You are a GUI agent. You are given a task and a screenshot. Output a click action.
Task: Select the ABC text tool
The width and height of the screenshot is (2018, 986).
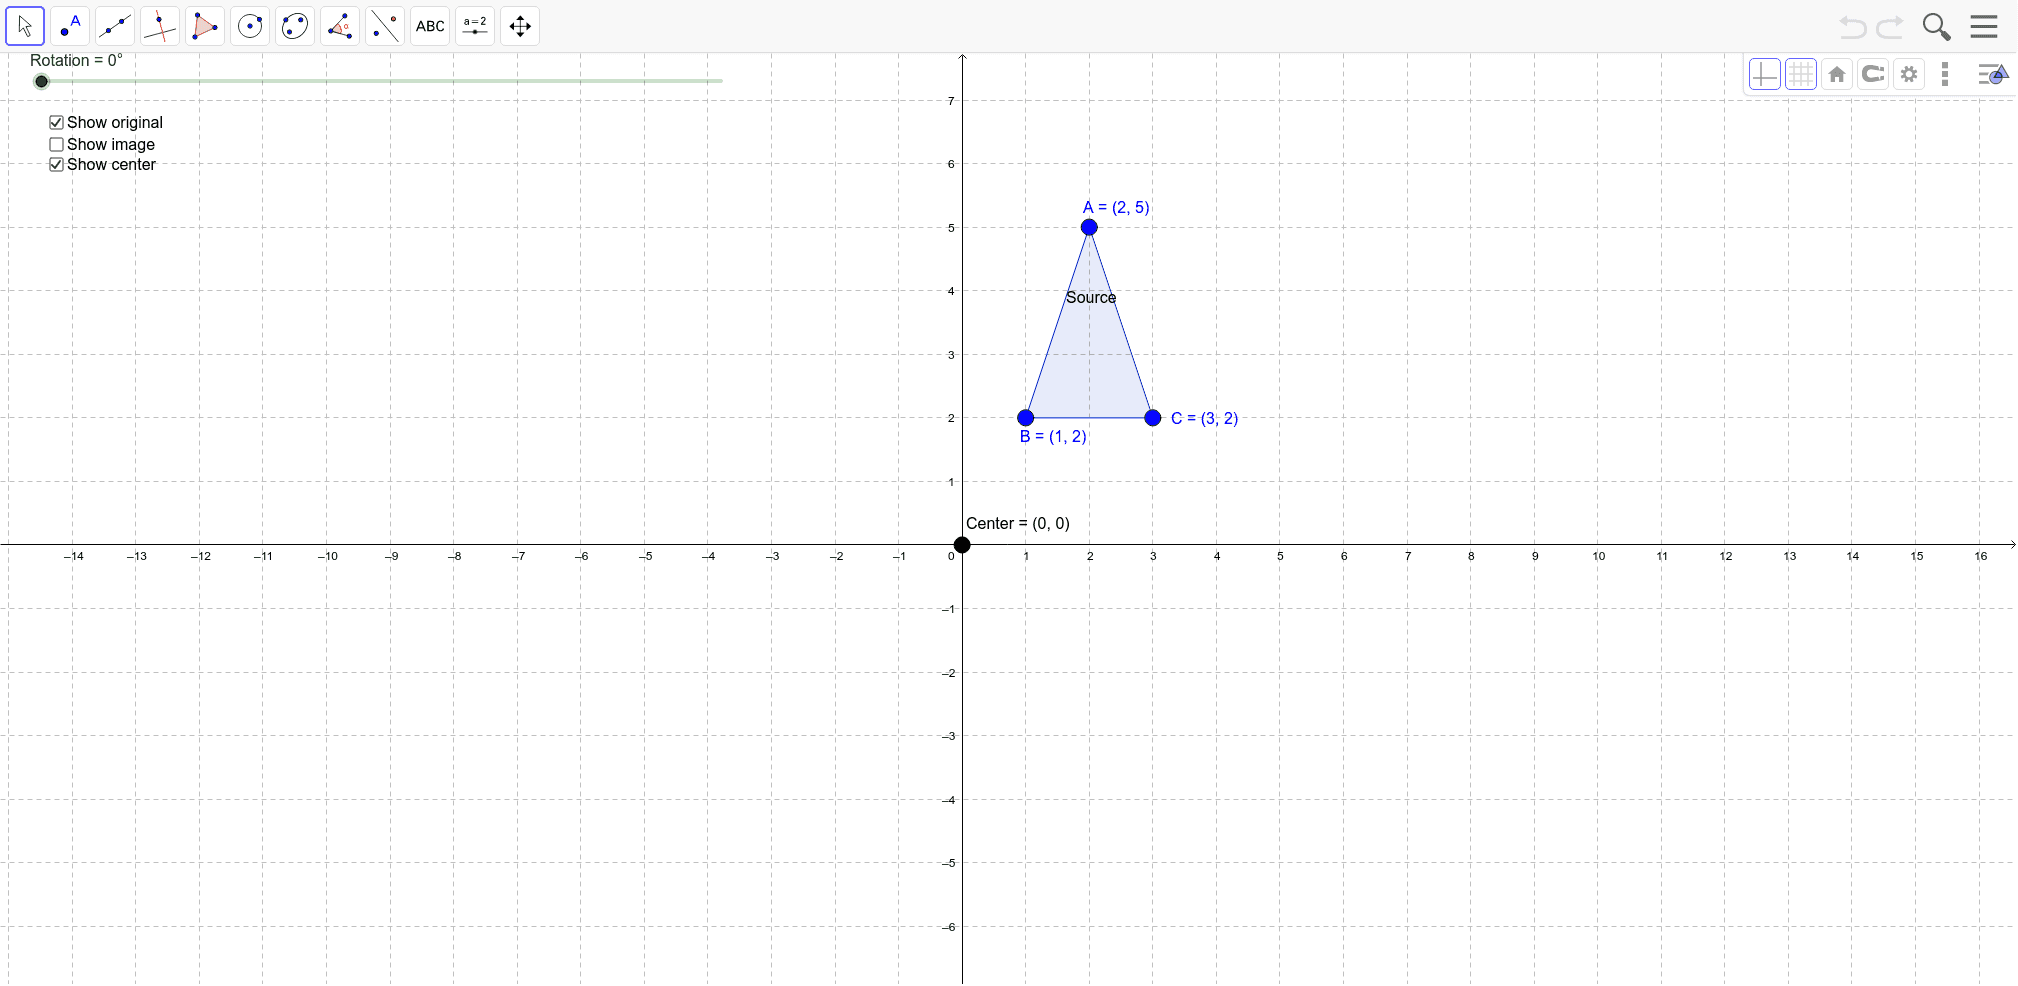429,26
